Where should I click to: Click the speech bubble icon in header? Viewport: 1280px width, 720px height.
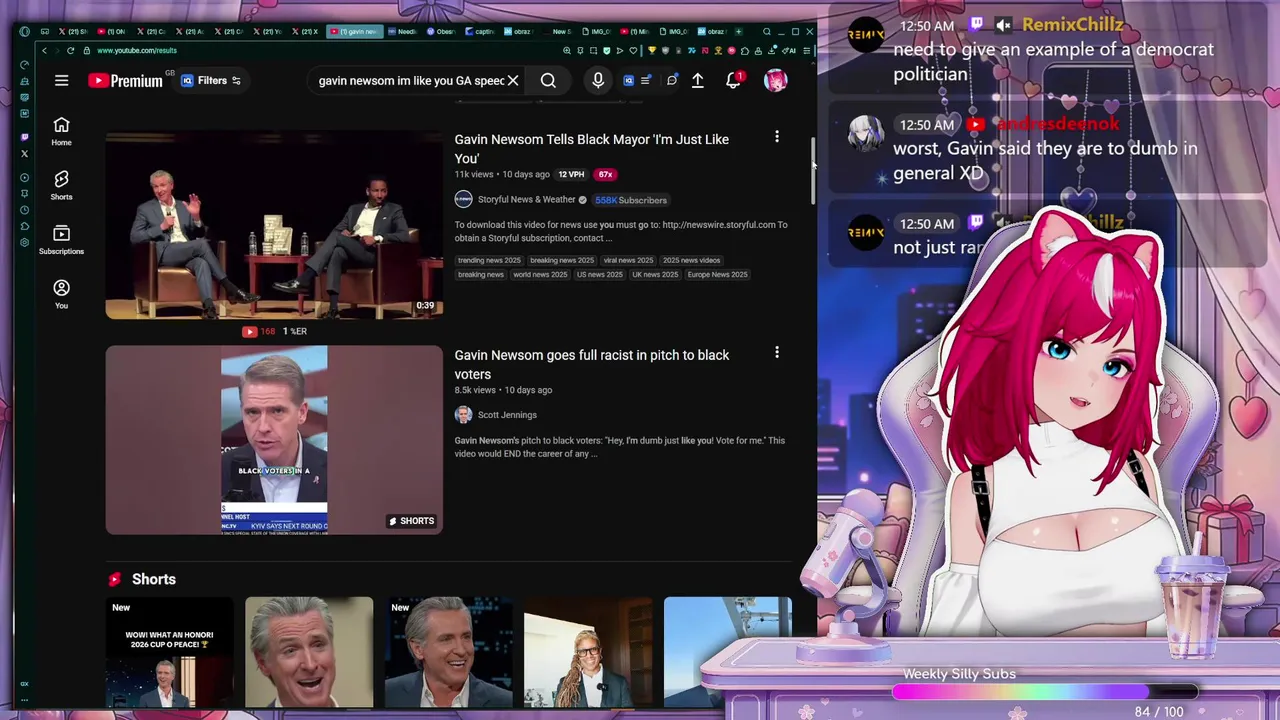click(672, 81)
